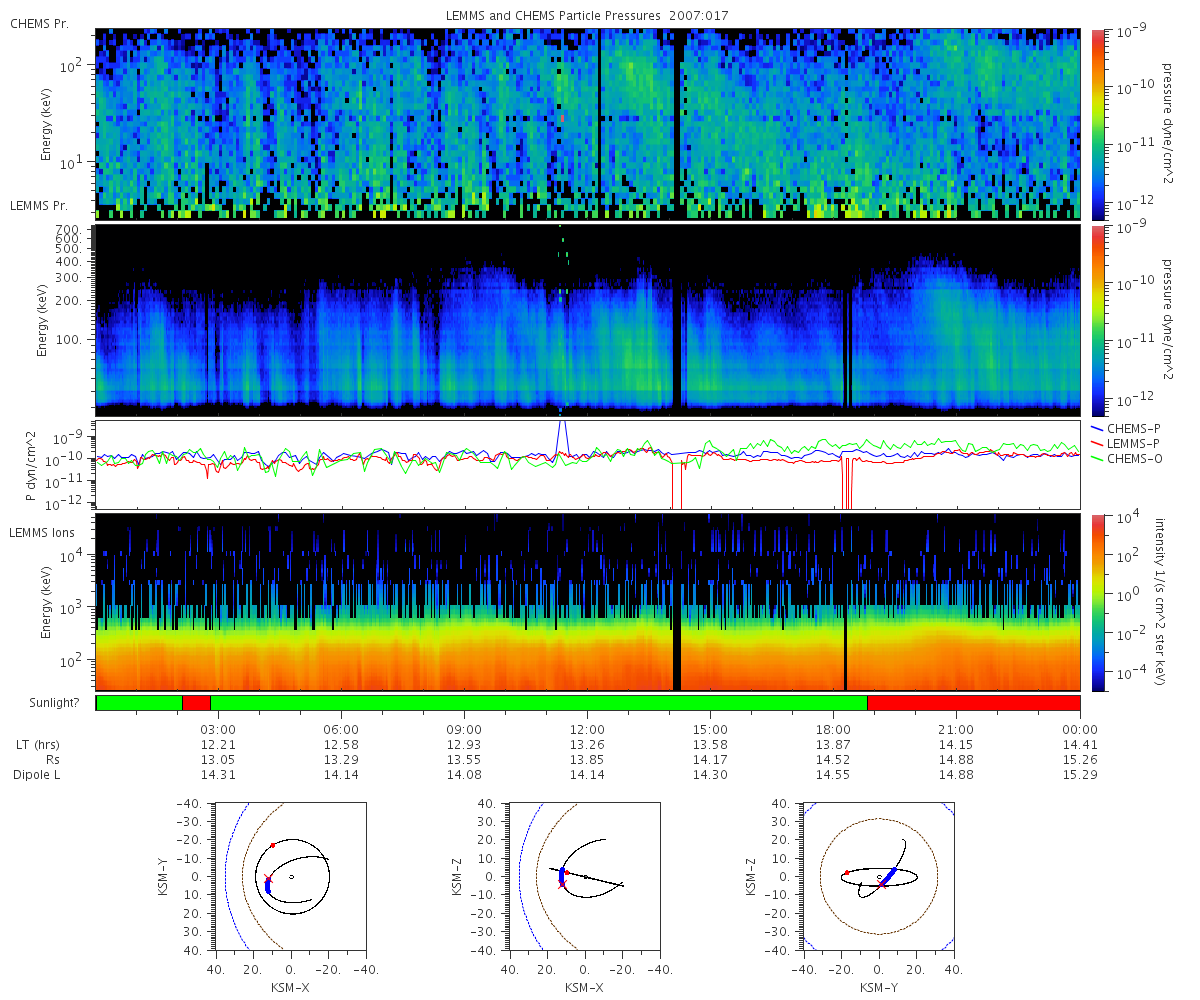
Task: Click the 'Rs' row label
Action: [x=53, y=759]
